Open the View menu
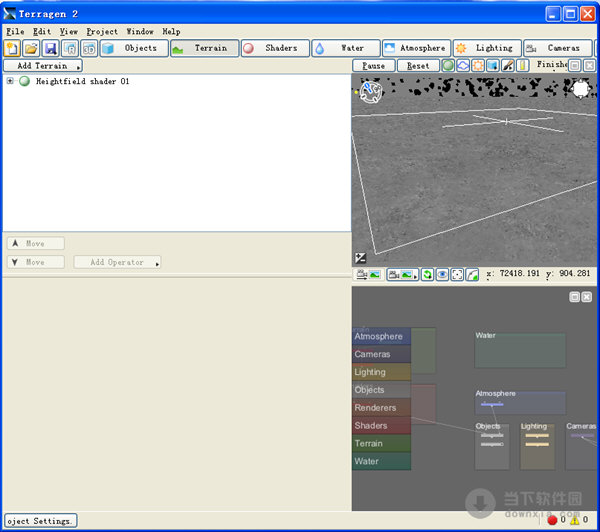This screenshot has width=600, height=532. point(68,31)
